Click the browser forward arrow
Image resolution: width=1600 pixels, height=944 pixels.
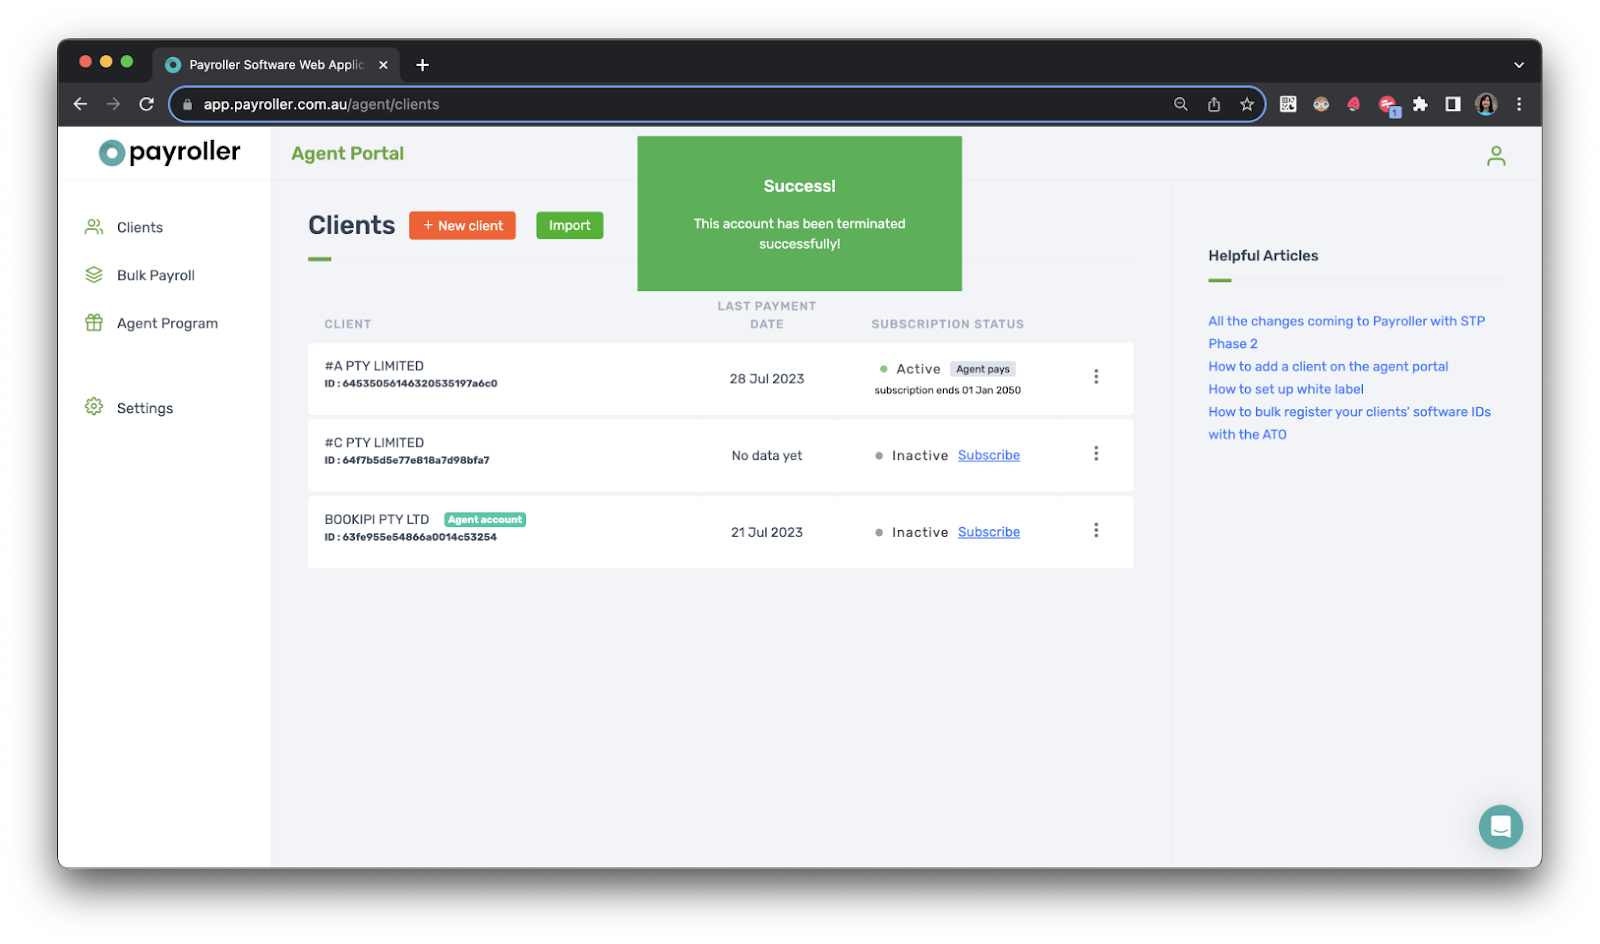(x=113, y=104)
